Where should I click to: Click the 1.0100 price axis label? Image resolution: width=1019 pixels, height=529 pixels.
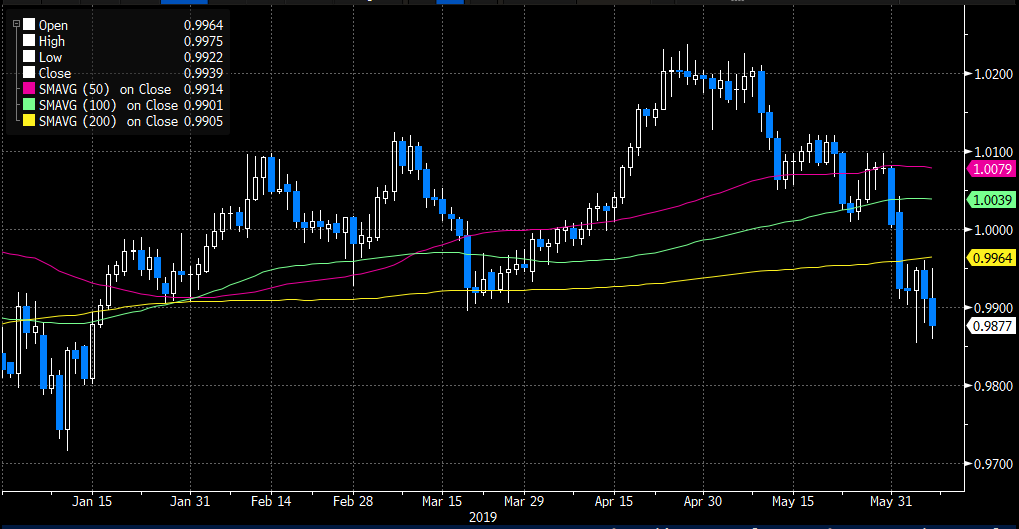click(x=994, y=152)
